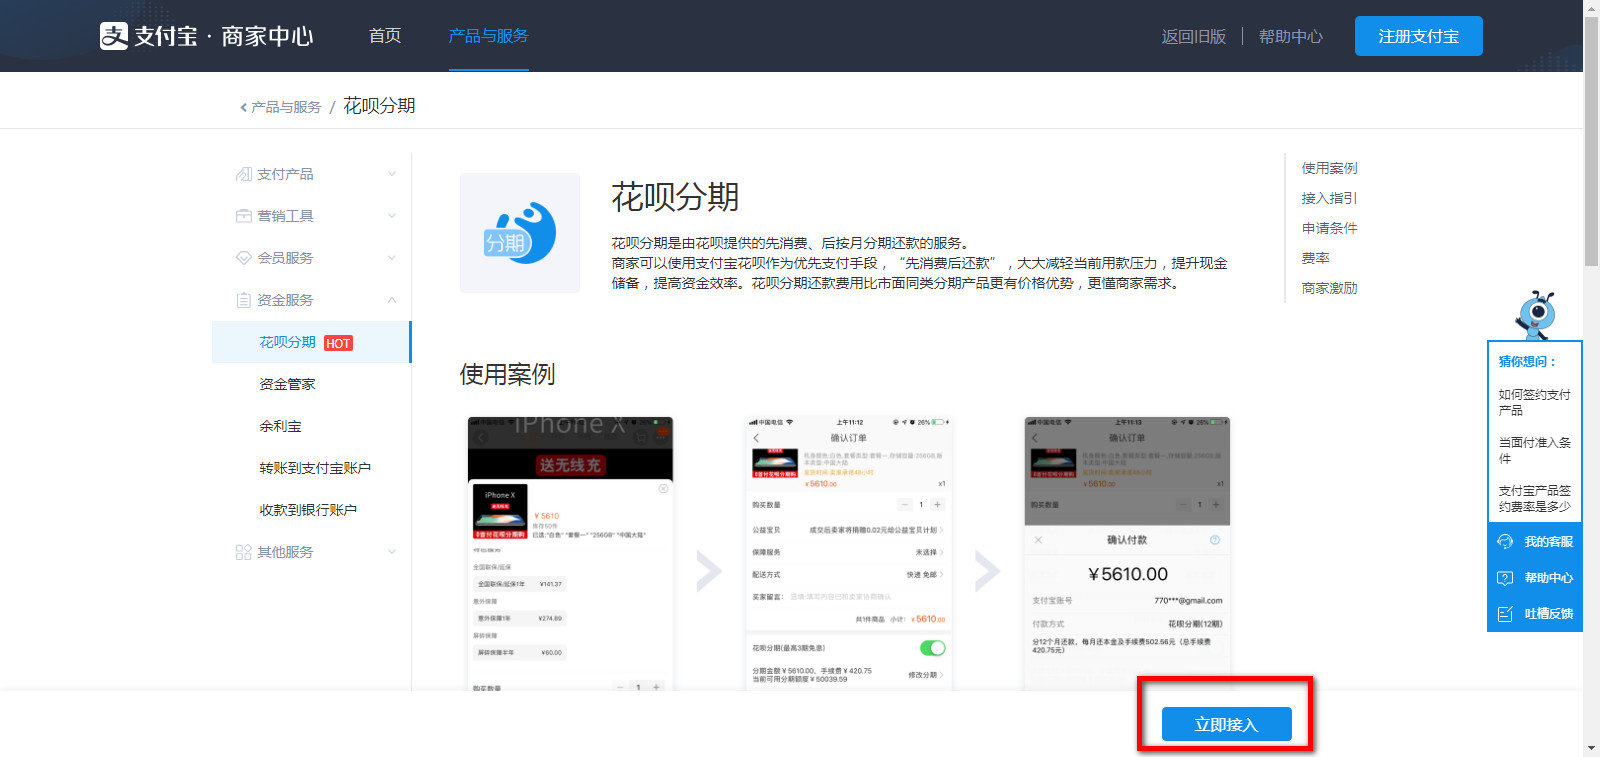Click the blue ant mascot assistant icon
The width and height of the screenshot is (1600, 757).
[x=1535, y=315]
